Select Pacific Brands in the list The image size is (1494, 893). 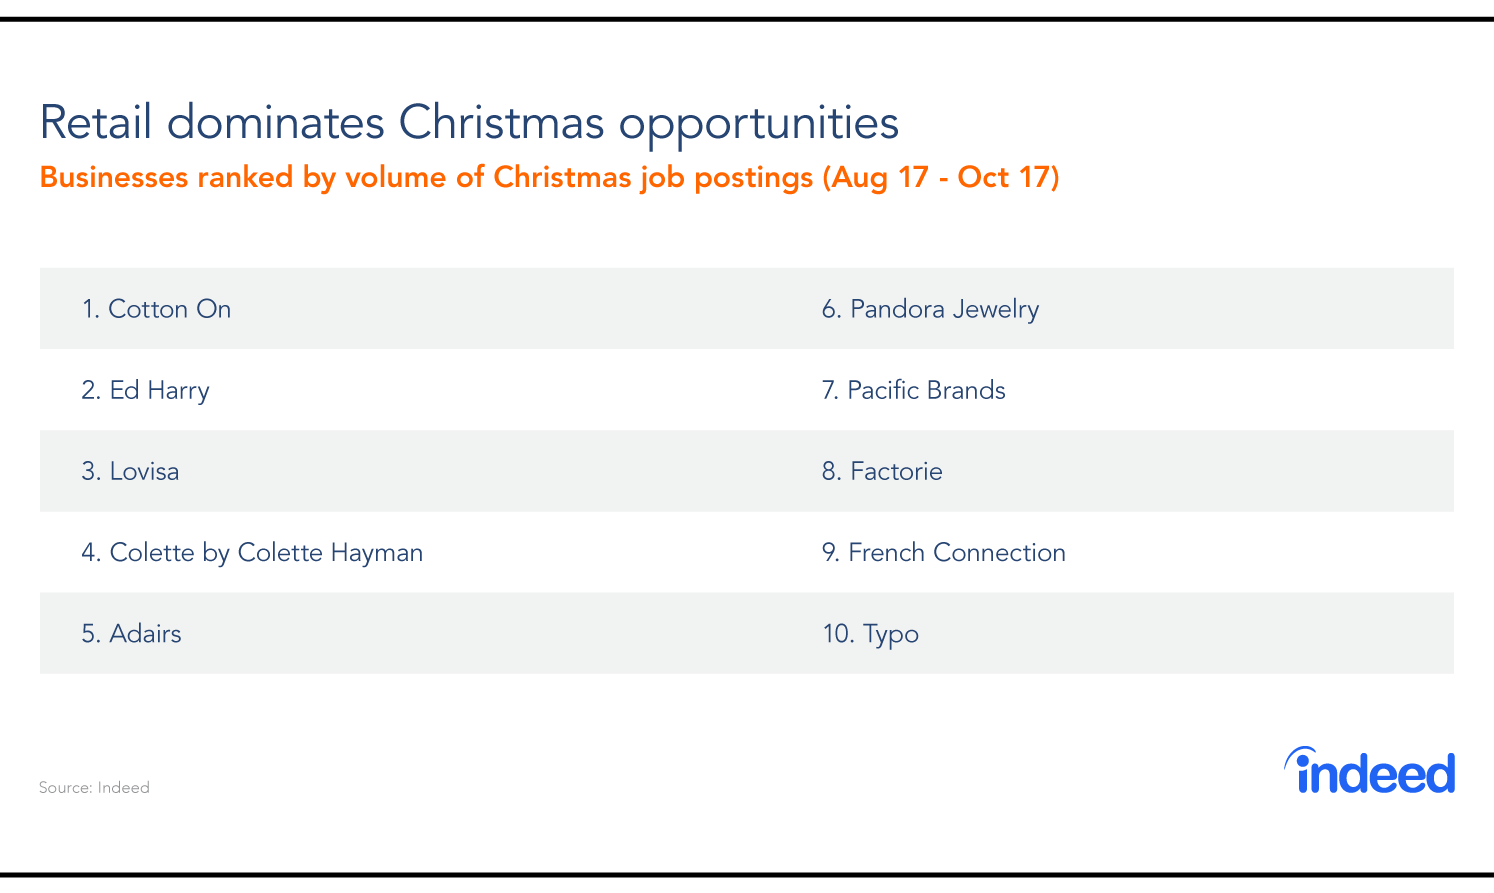tap(913, 390)
